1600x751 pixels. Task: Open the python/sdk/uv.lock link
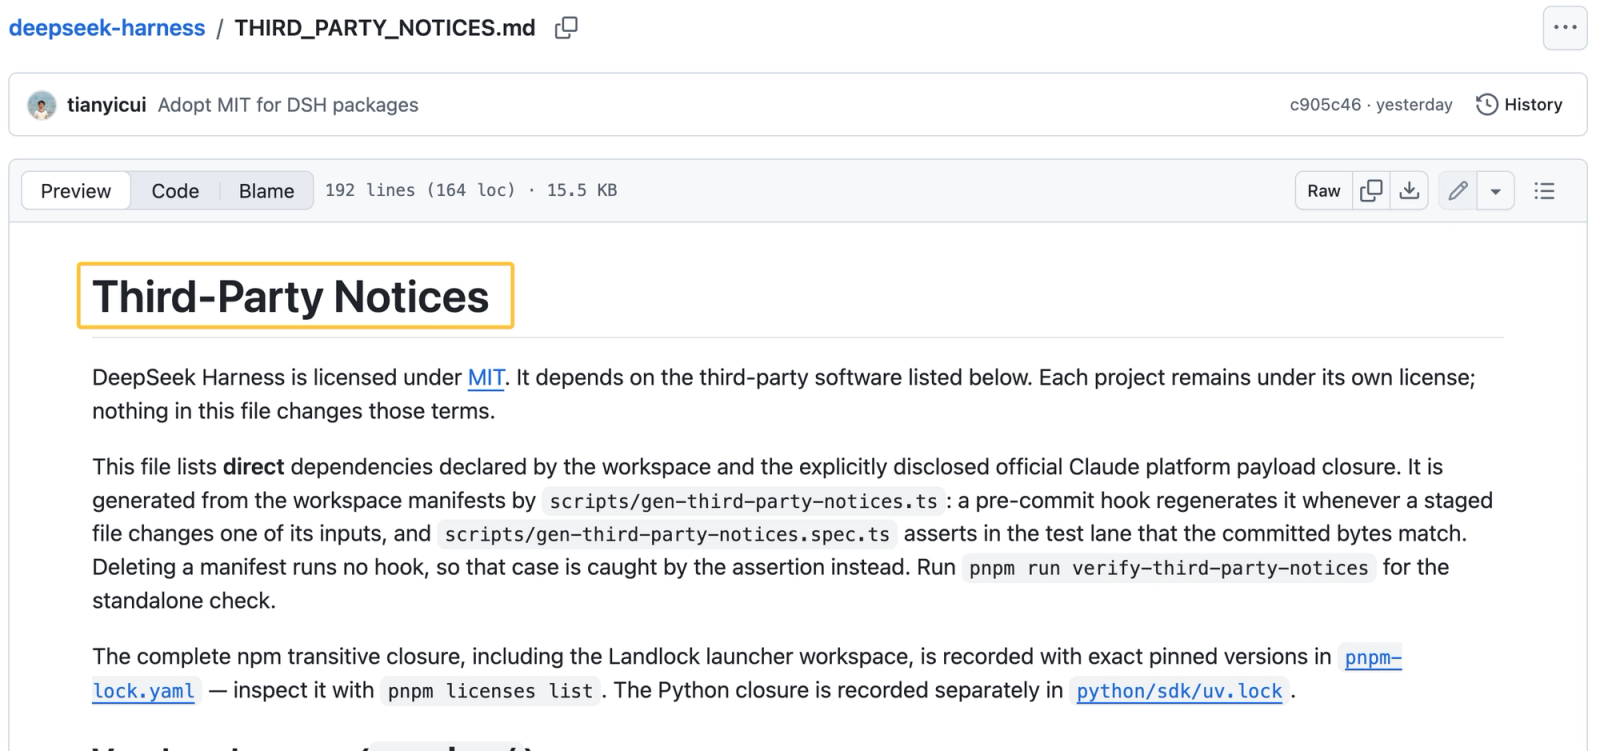(1179, 691)
